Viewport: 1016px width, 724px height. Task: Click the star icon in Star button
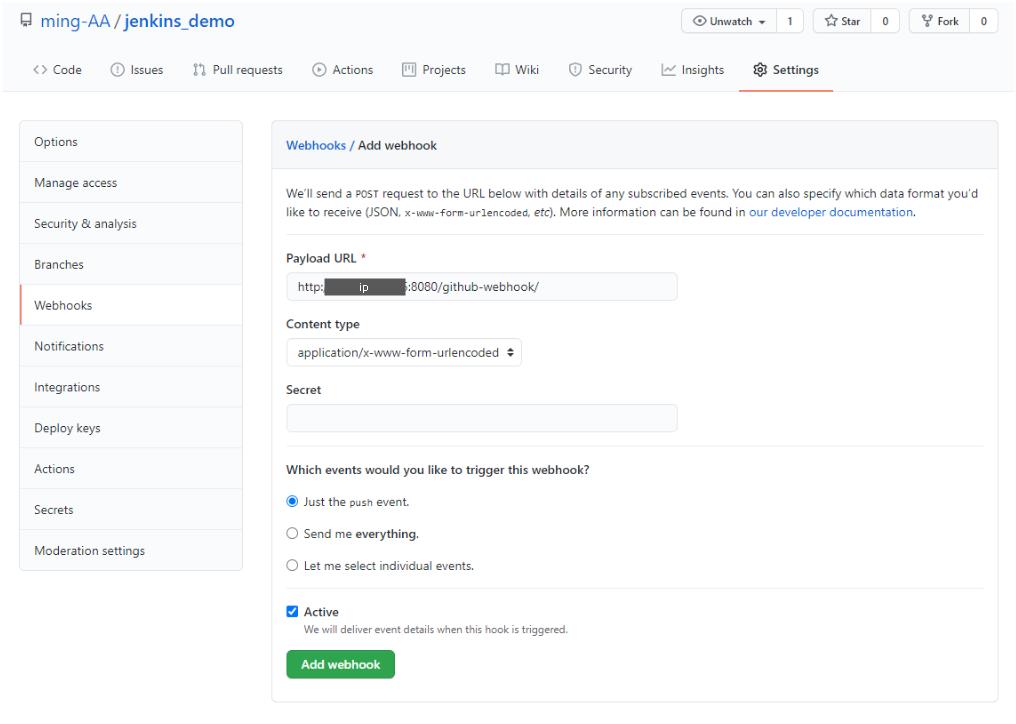click(x=831, y=21)
